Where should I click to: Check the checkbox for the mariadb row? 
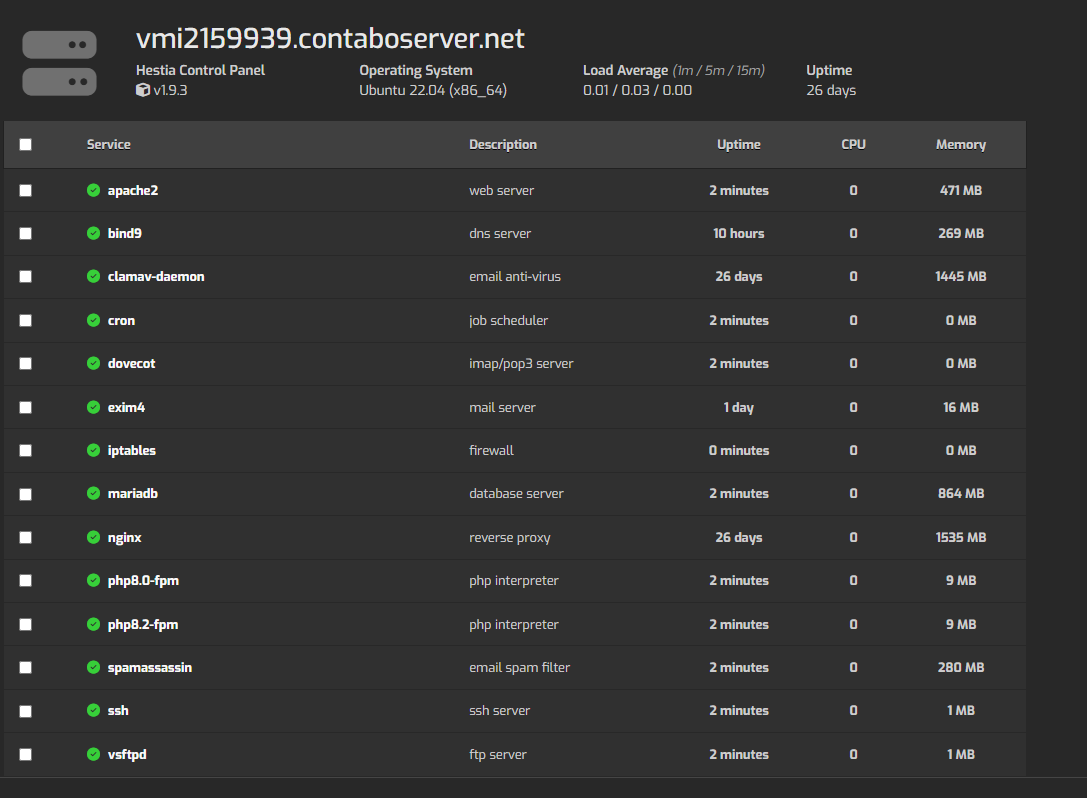[x=25, y=493]
